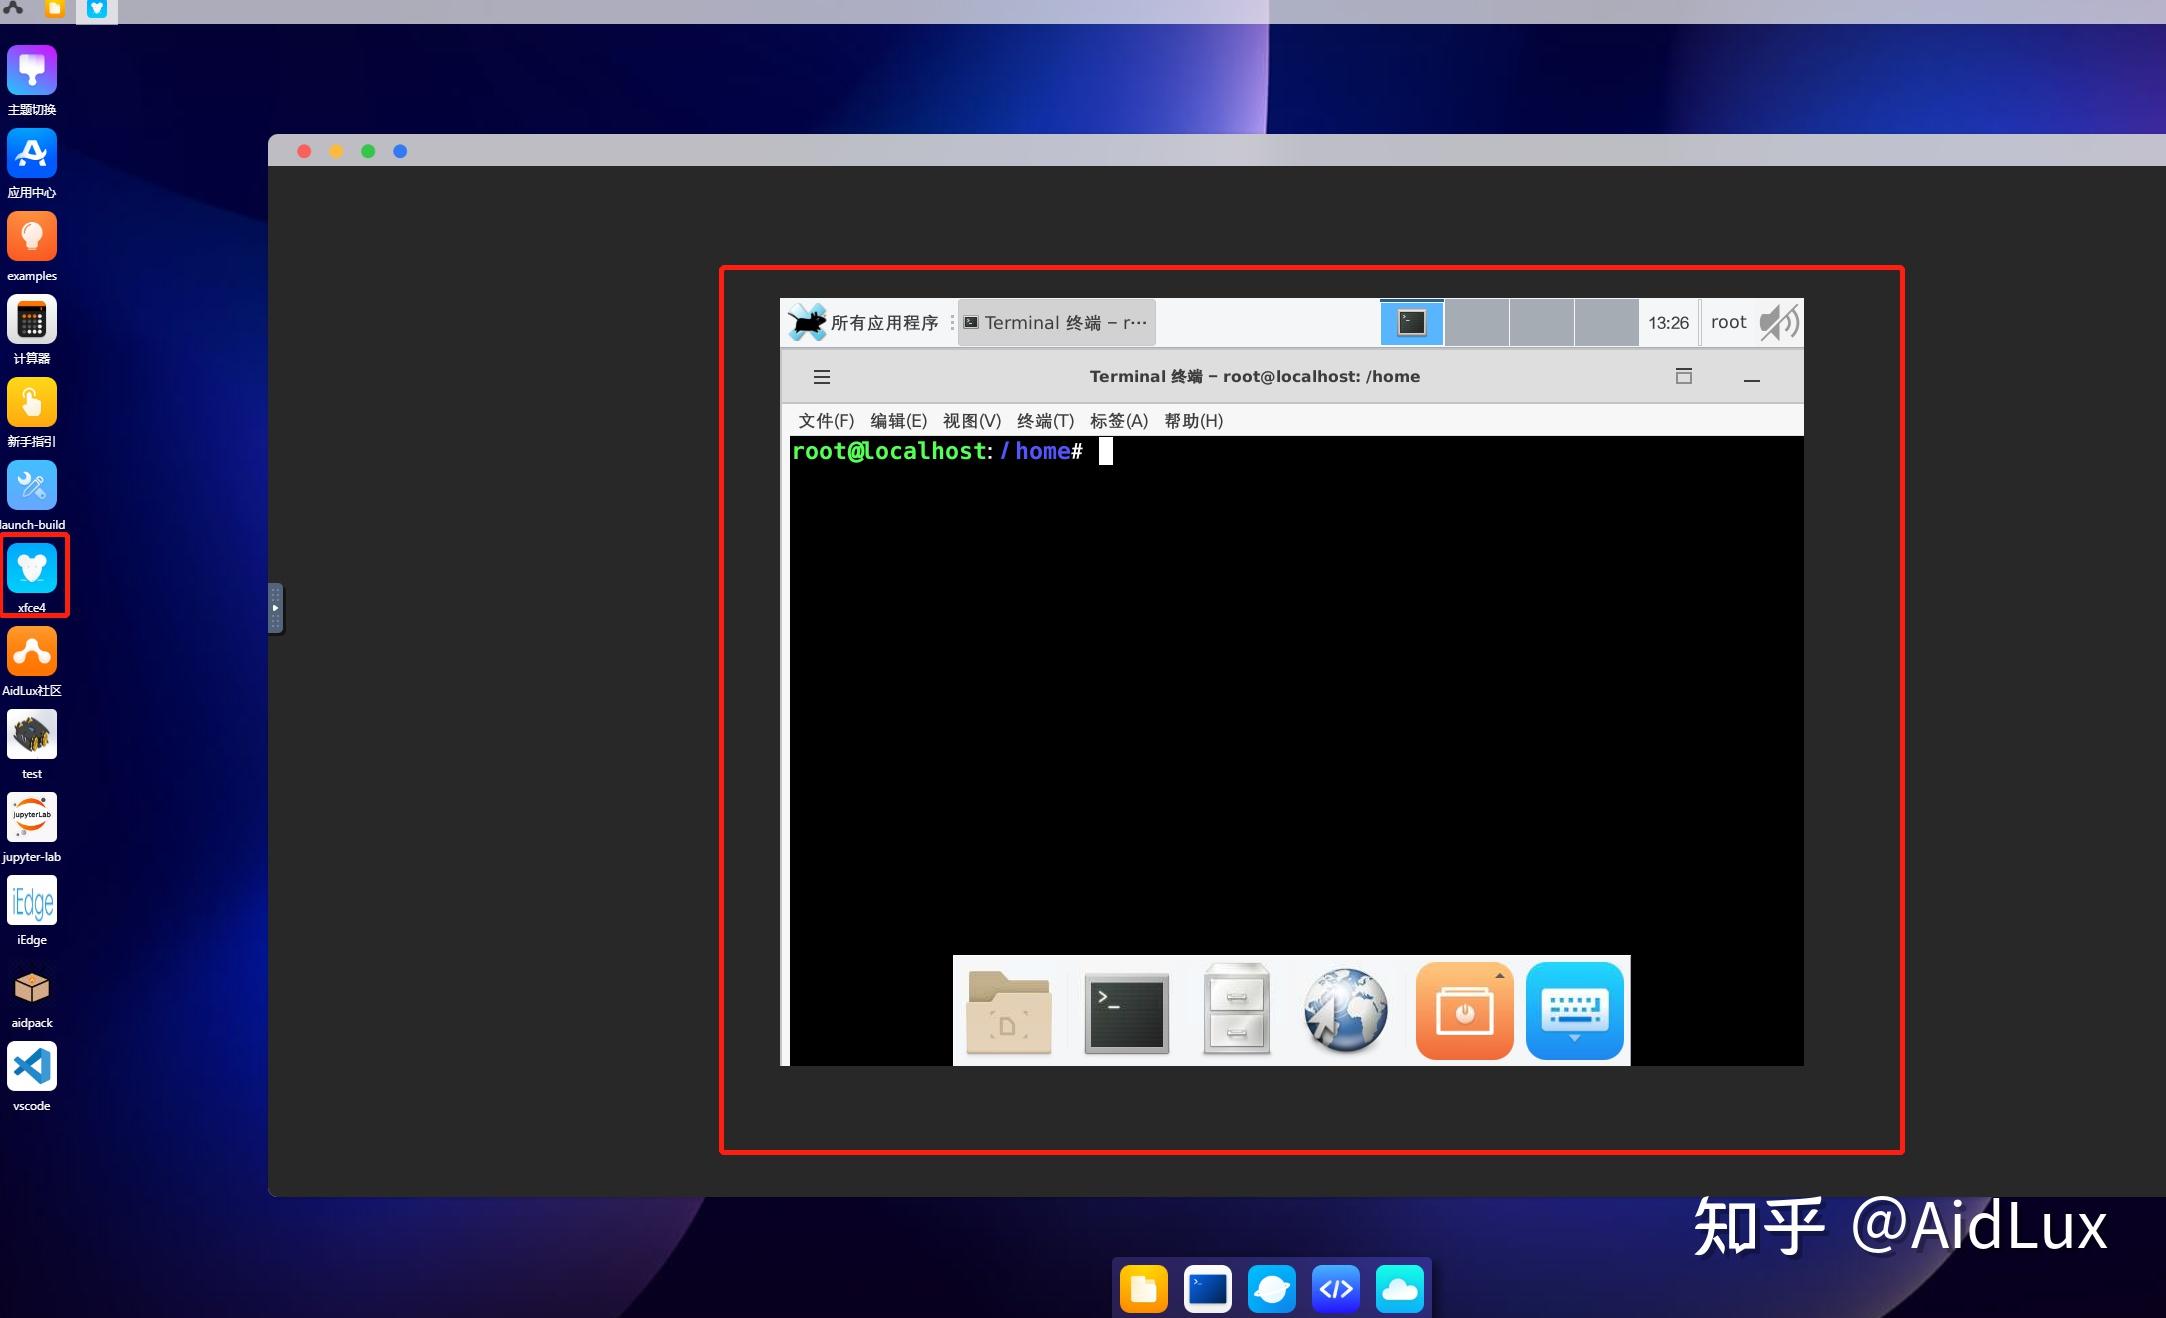
Task: Open the archive cabinet icon in the xfce dock
Action: click(x=1236, y=1011)
